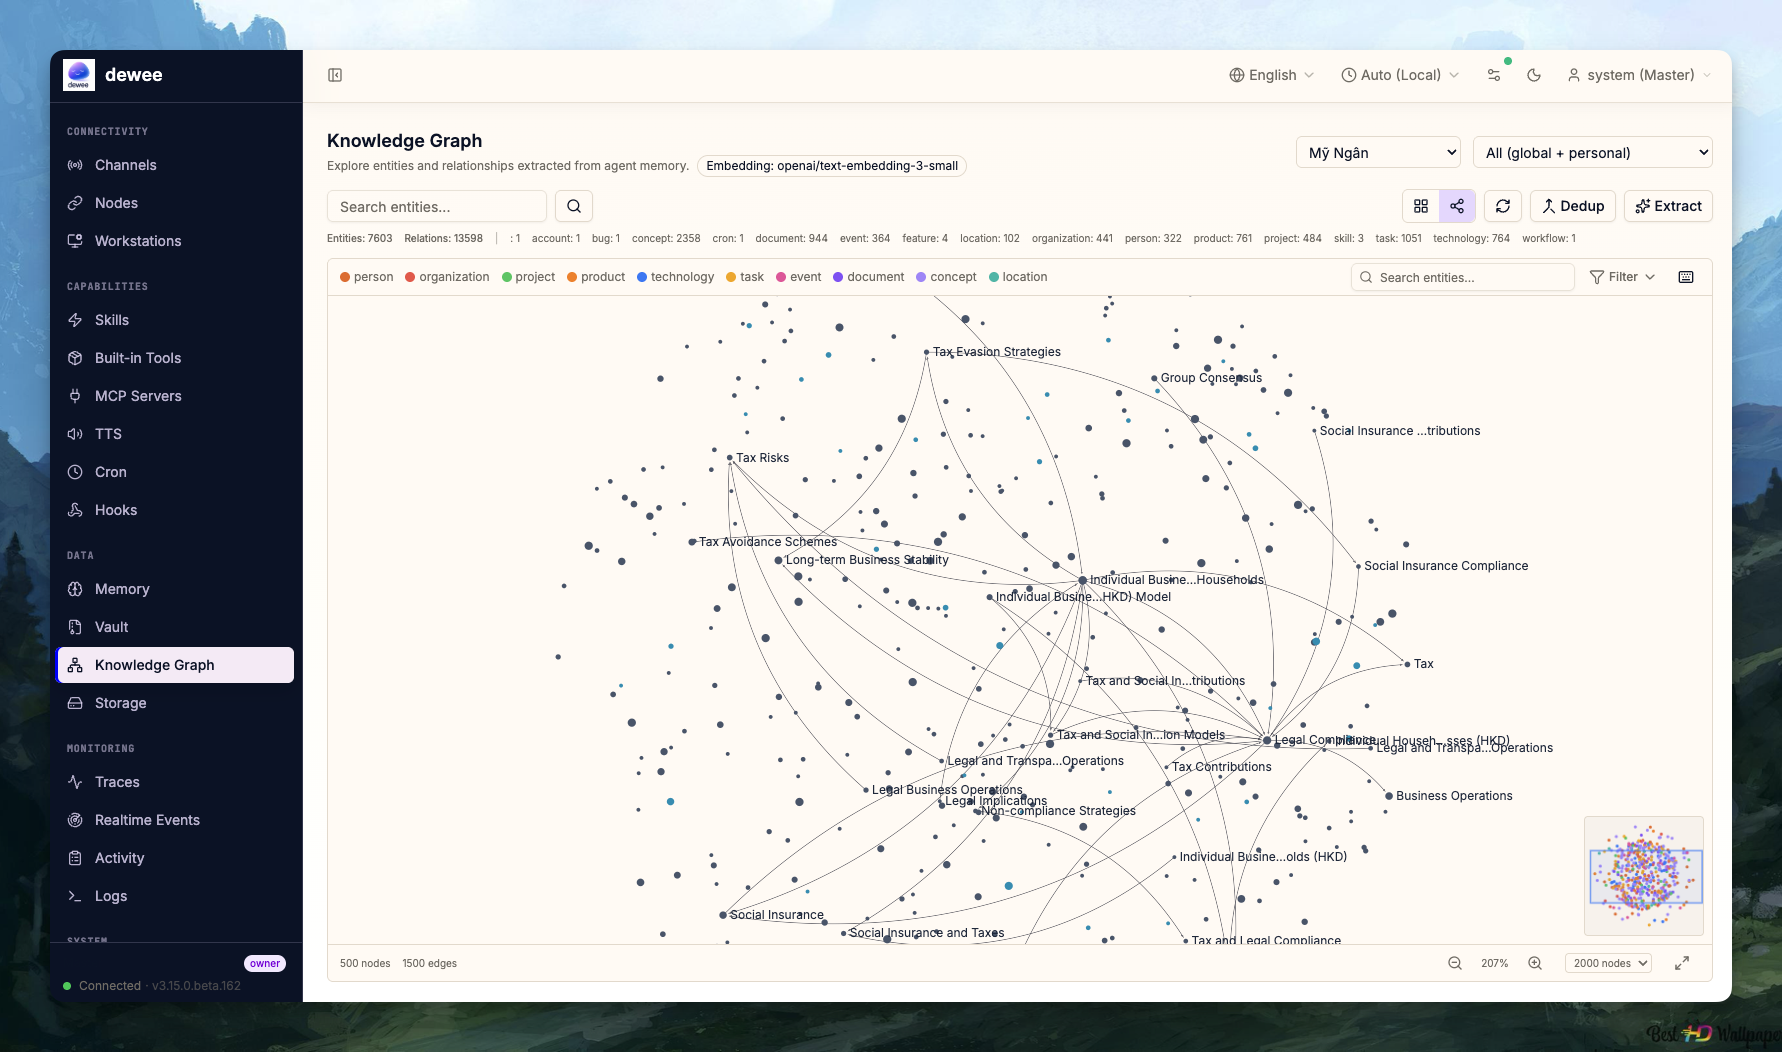Open the keyboard shortcuts icon
1782x1052 pixels.
tap(1686, 277)
